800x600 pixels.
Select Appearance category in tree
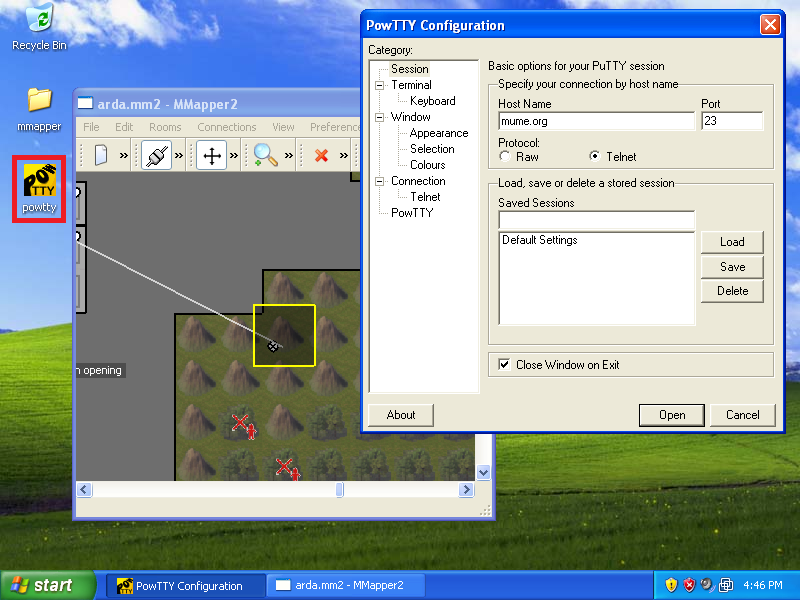439,133
